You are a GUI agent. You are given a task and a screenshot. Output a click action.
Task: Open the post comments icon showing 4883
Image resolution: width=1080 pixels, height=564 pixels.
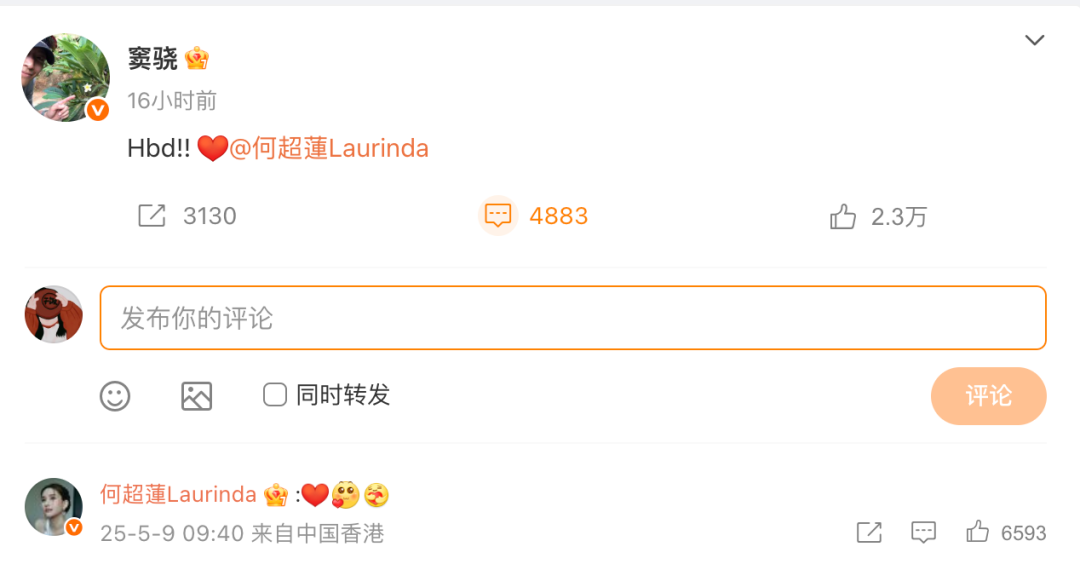click(497, 216)
